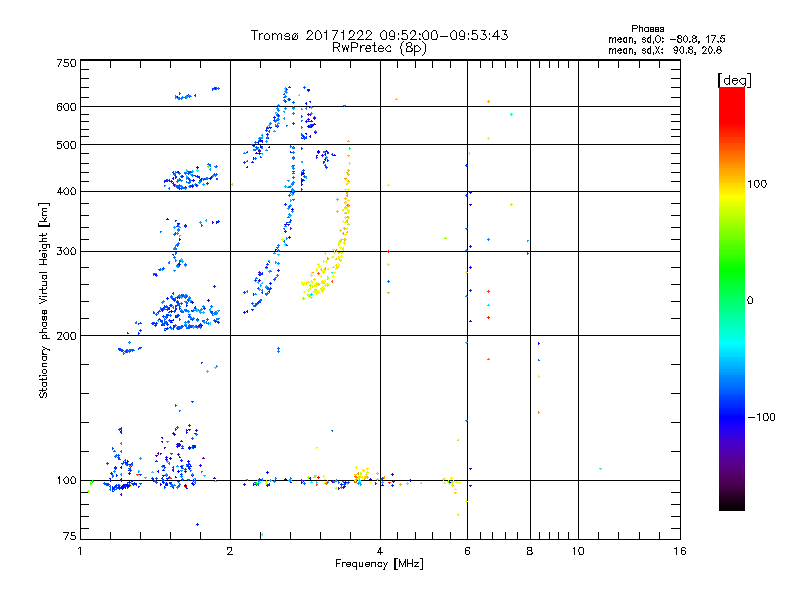Viewport: 800px width, 600px height.
Task: Click the y-axis label '300'
Action: (66, 252)
